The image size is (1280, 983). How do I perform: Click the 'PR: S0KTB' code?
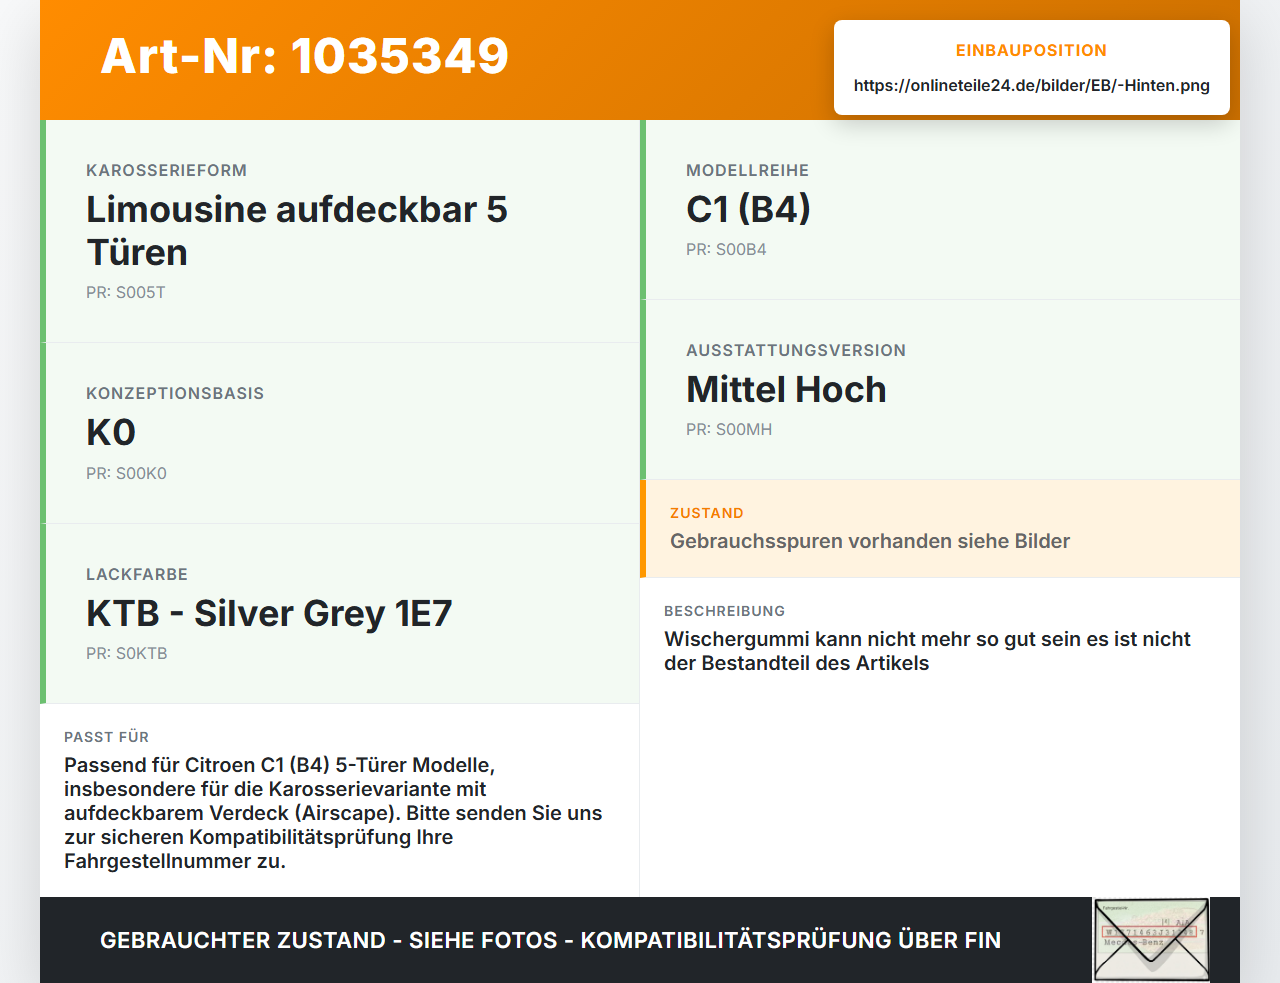127,654
